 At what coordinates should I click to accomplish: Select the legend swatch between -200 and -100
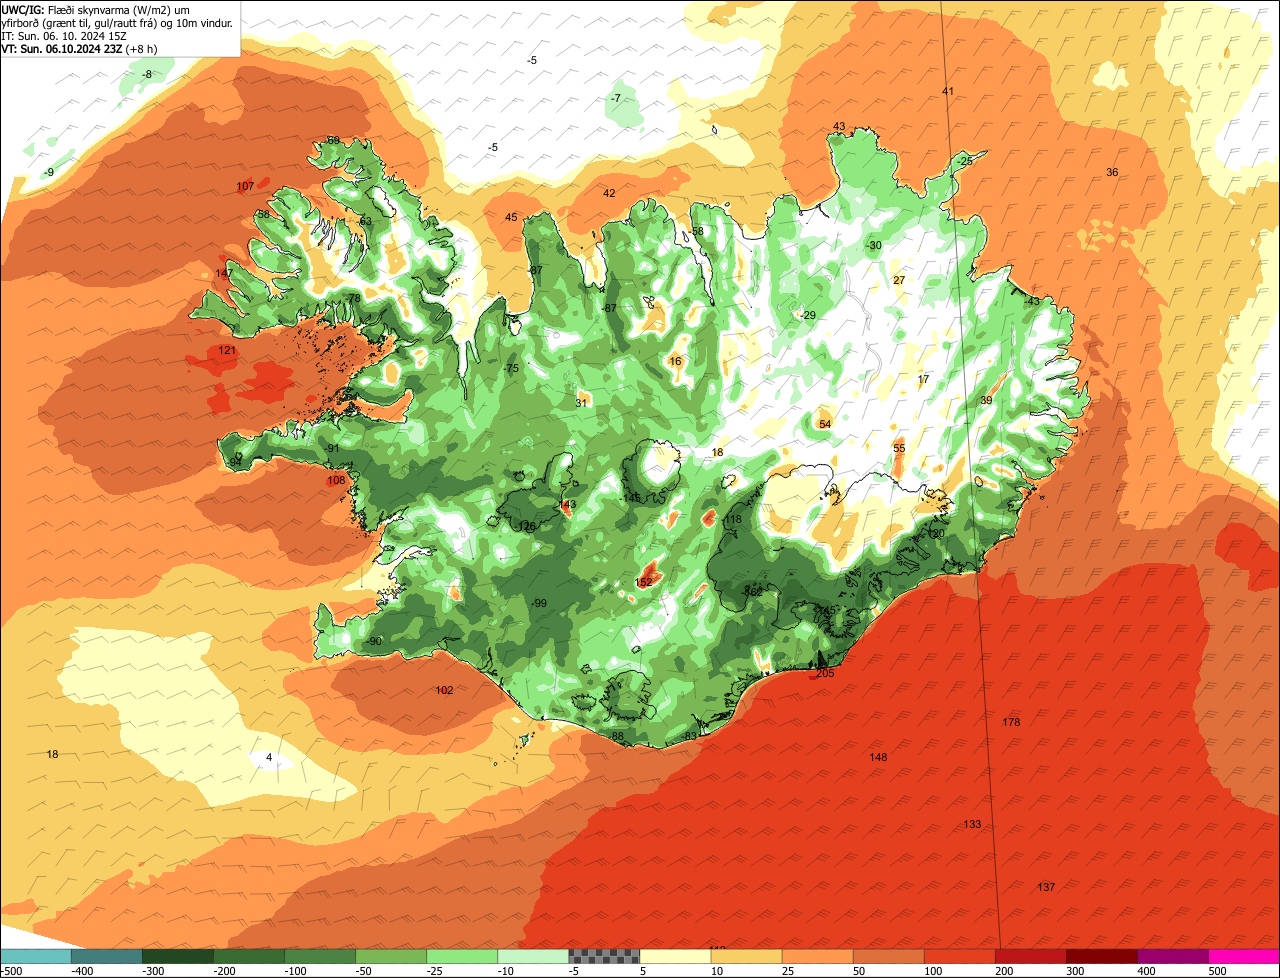tap(249, 956)
